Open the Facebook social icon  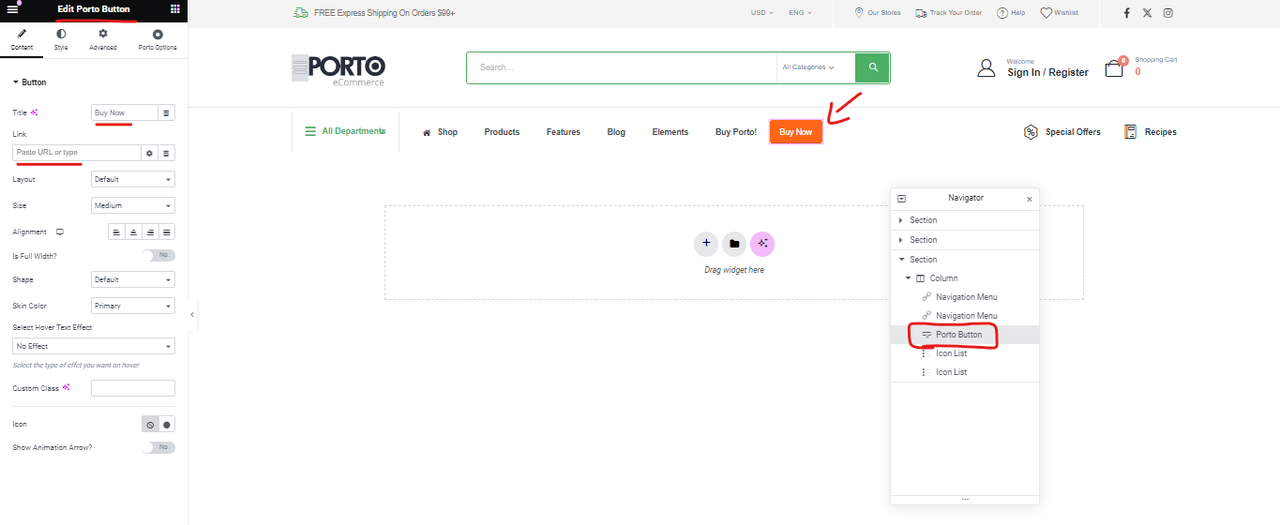1127,13
